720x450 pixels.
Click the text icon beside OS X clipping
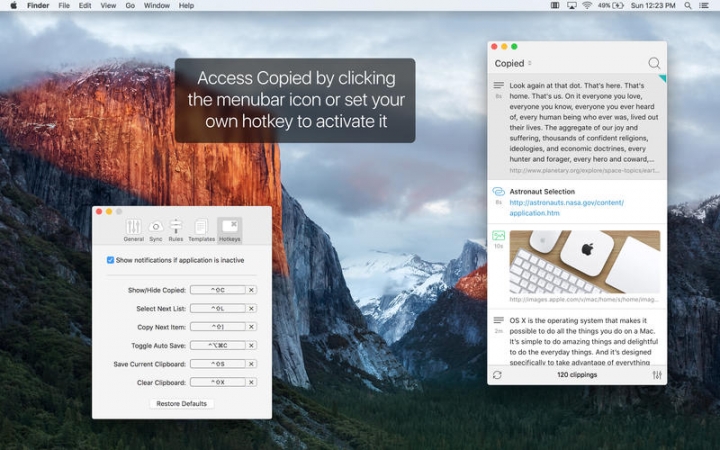(499, 320)
